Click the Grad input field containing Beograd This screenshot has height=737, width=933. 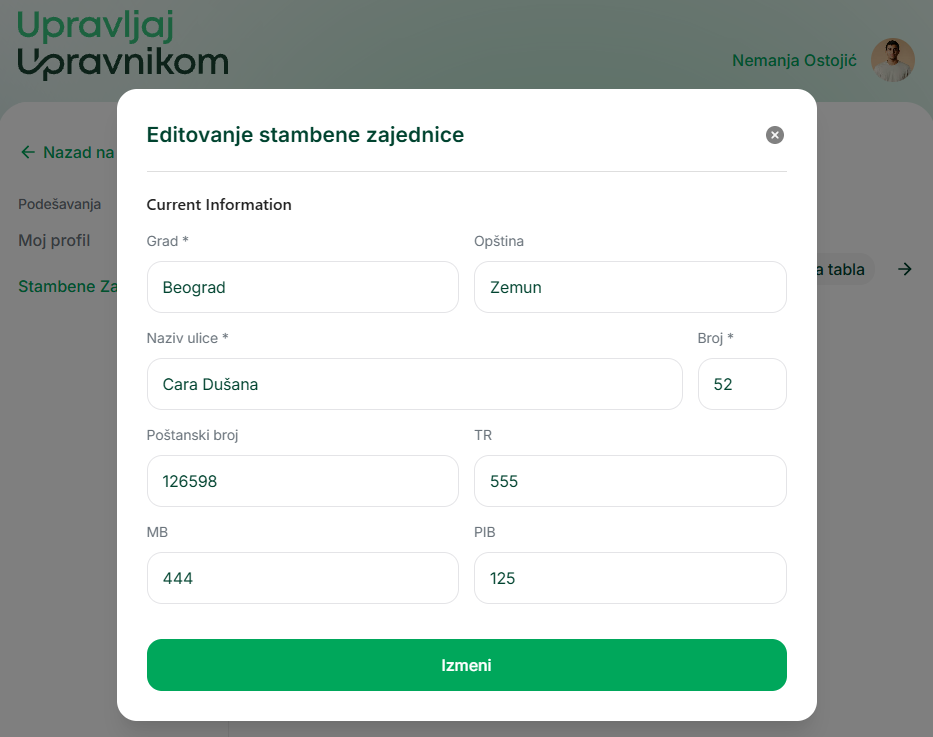pyautogui.click(x=302, y=287)
